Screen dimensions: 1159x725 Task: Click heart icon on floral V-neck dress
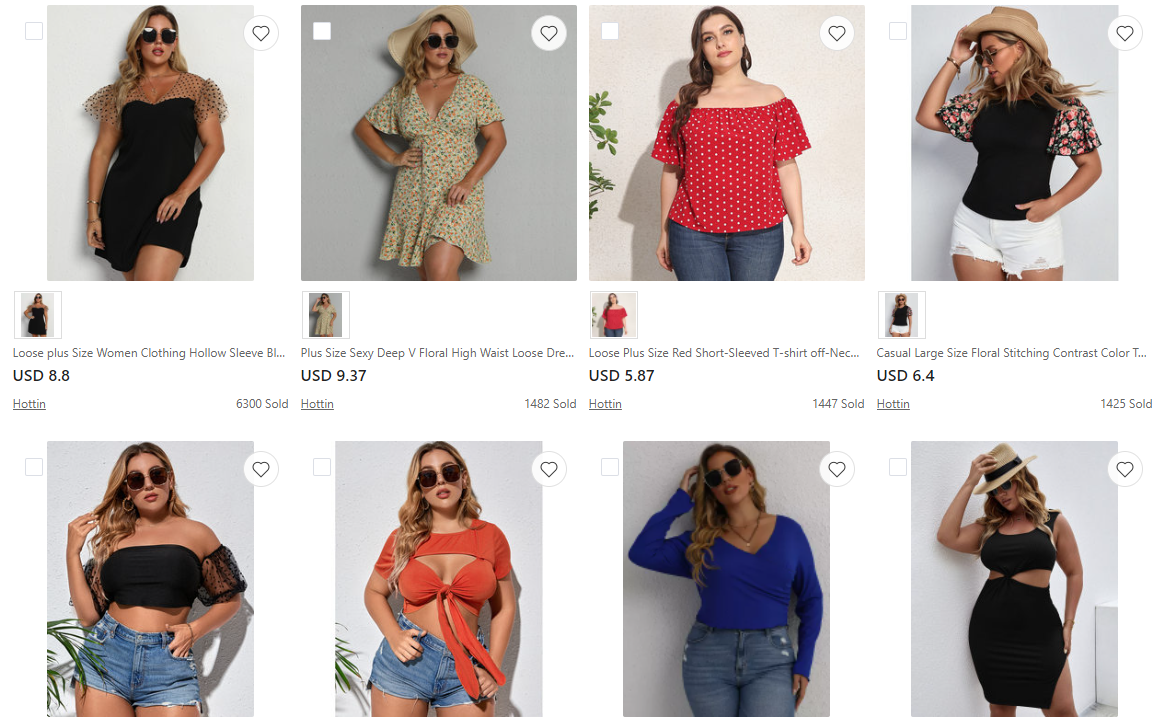pos(549,33)
